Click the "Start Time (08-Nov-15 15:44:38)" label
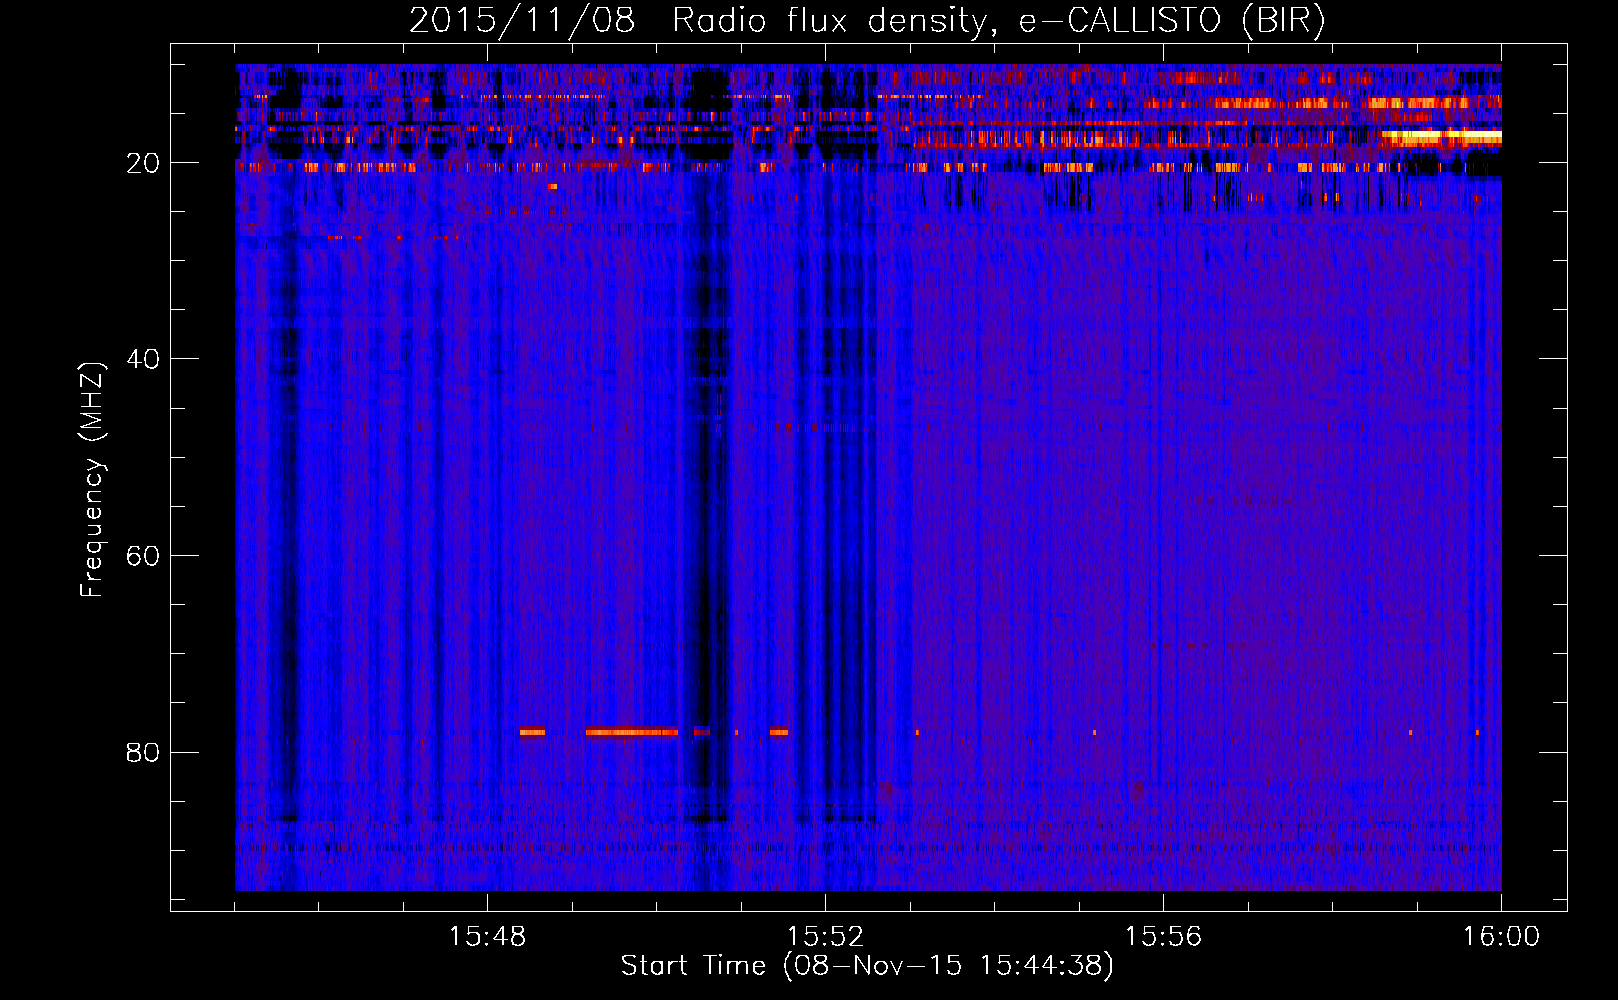This screenshot has width=1618, height=1000. 866,966
